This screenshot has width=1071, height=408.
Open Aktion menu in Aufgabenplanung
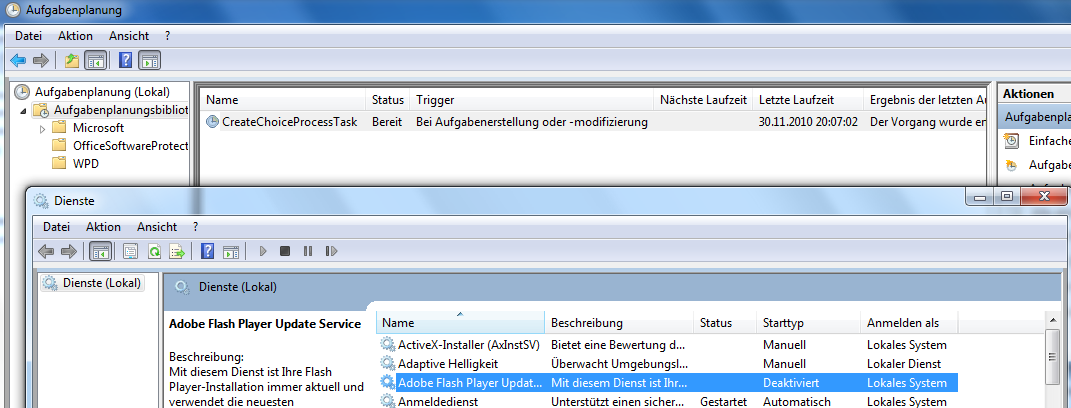(x=75, y=36)
